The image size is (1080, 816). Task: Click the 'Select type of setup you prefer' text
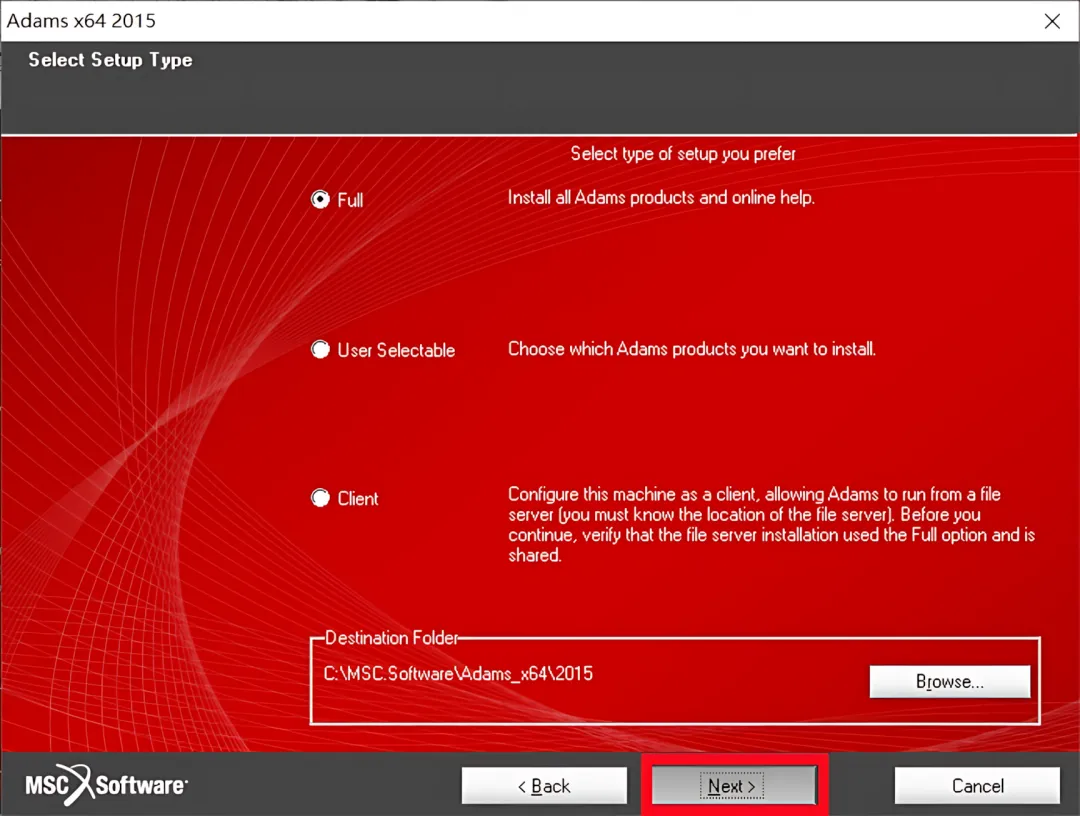[683, 154]
